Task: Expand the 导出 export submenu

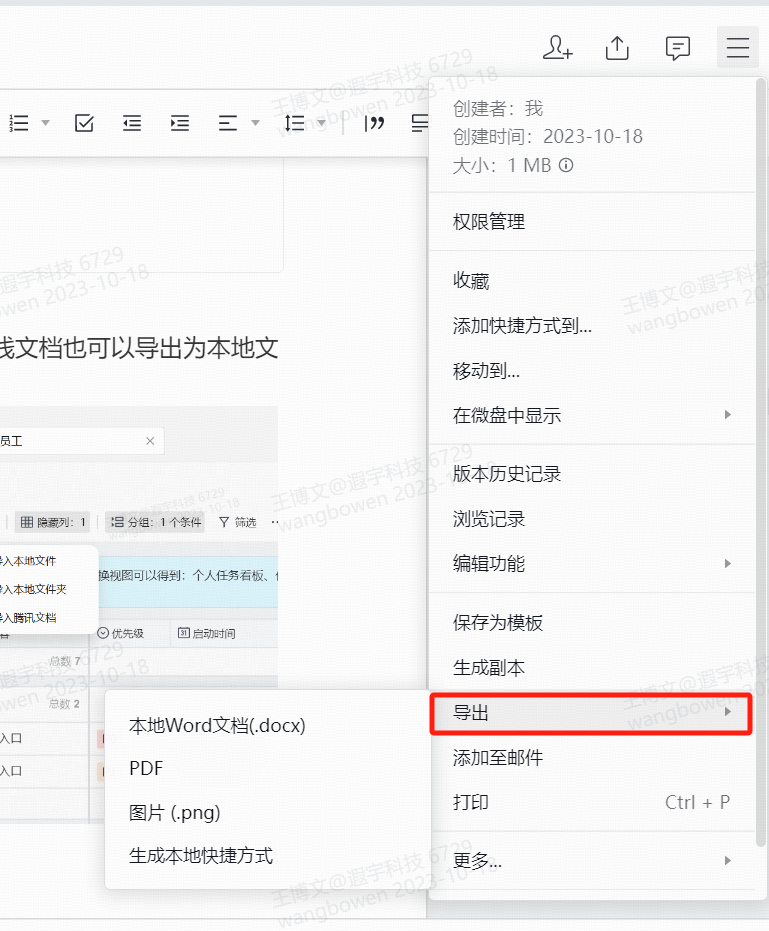Action: point(591,712)
